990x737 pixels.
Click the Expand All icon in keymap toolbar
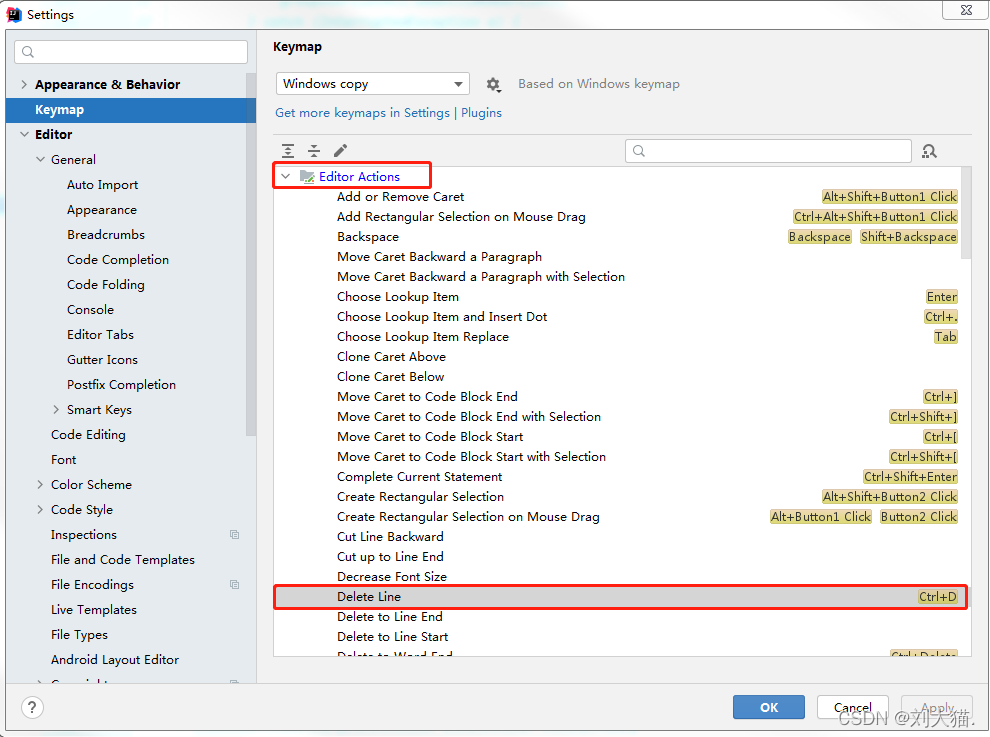coord(288,150)
